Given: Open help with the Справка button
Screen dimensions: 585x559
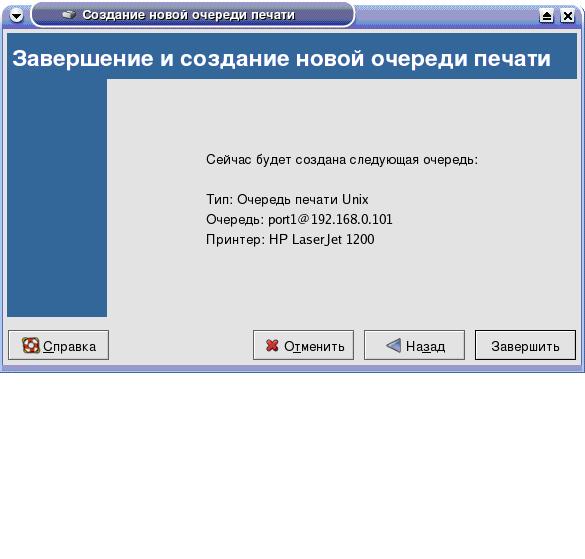Looking at the screenshot, I should (59, 345).
